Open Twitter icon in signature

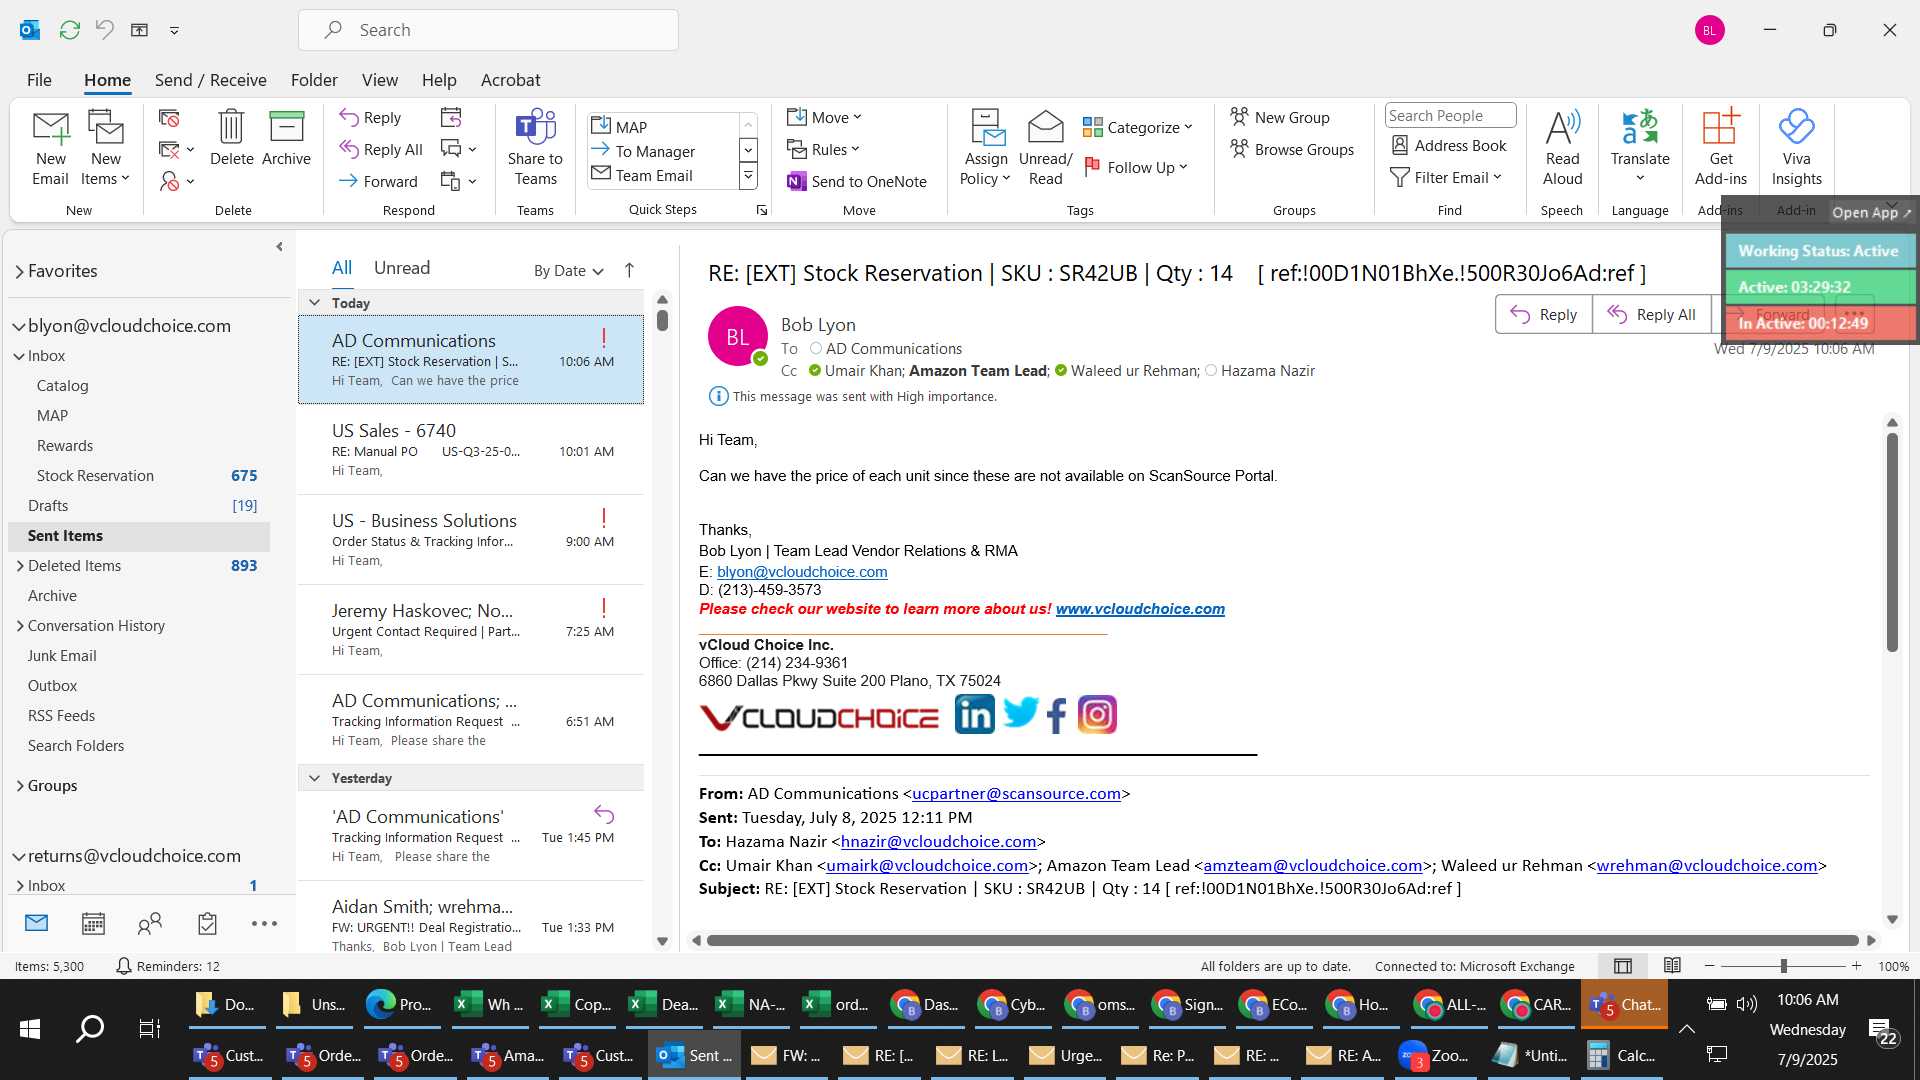click(1021, 714)
